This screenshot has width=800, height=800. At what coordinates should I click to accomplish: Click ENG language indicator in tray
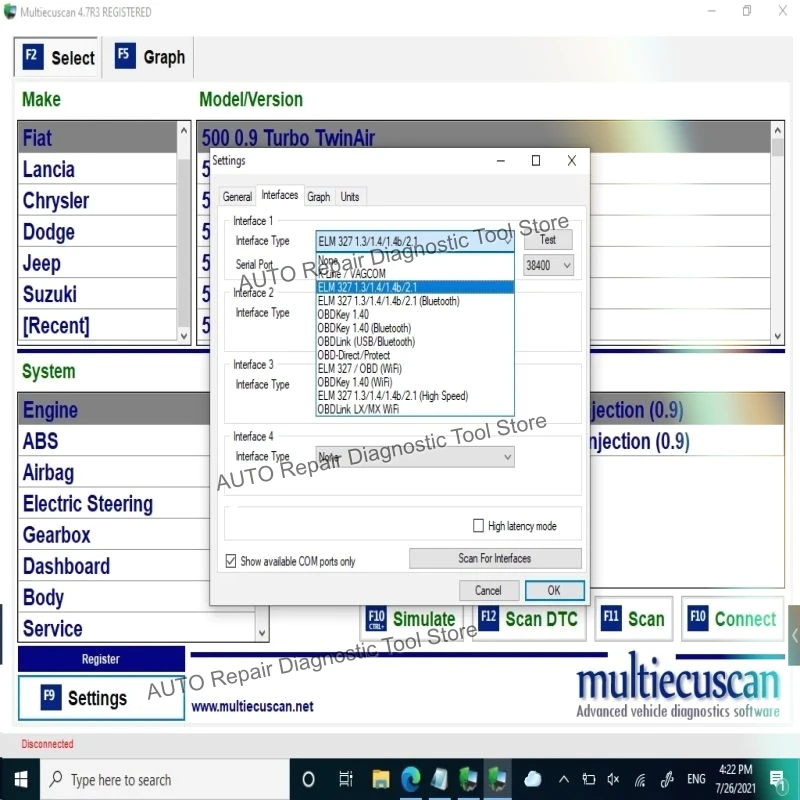point(696,779)
